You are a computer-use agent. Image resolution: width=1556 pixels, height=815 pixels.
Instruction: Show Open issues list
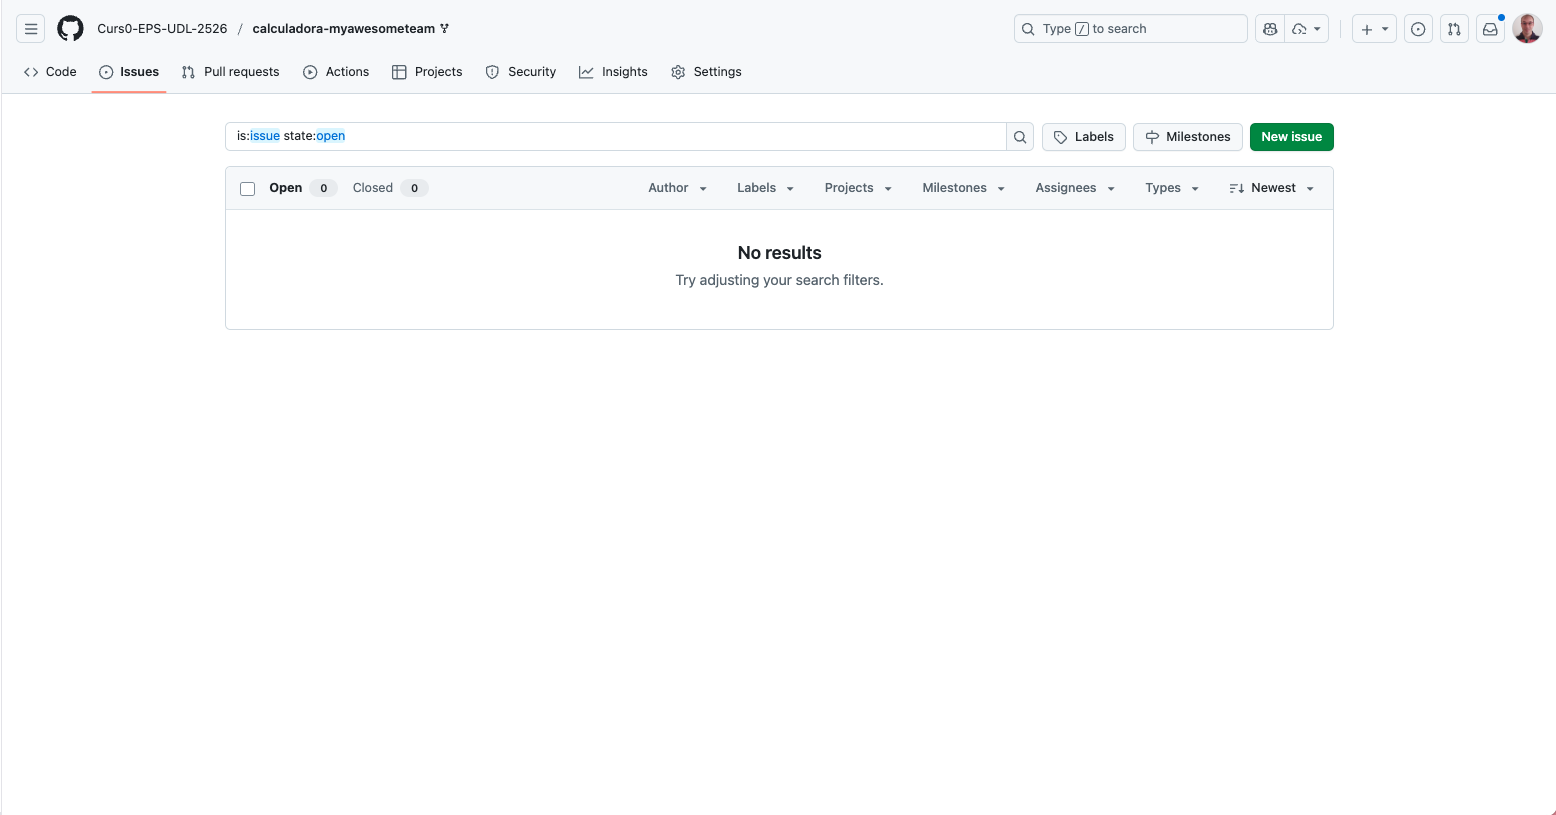tap(302, 188)
